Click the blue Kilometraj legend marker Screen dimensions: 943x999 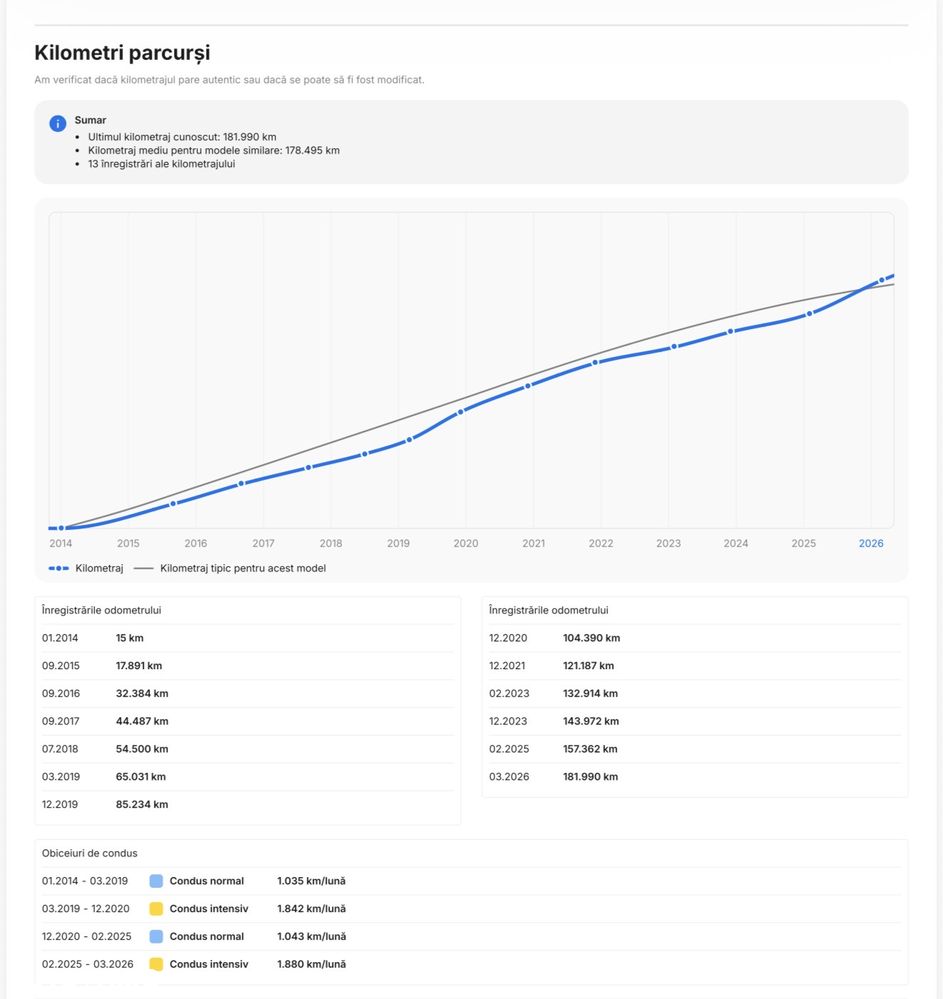point(59,568)
